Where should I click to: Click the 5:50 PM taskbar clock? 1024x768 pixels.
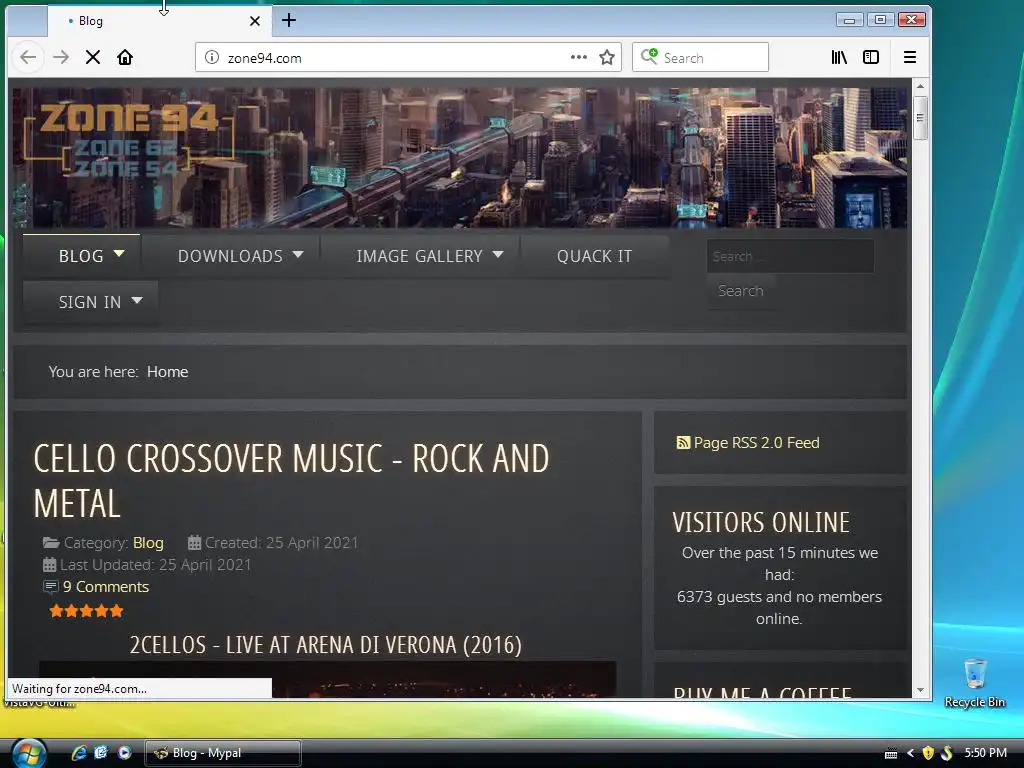pos(985,753)
